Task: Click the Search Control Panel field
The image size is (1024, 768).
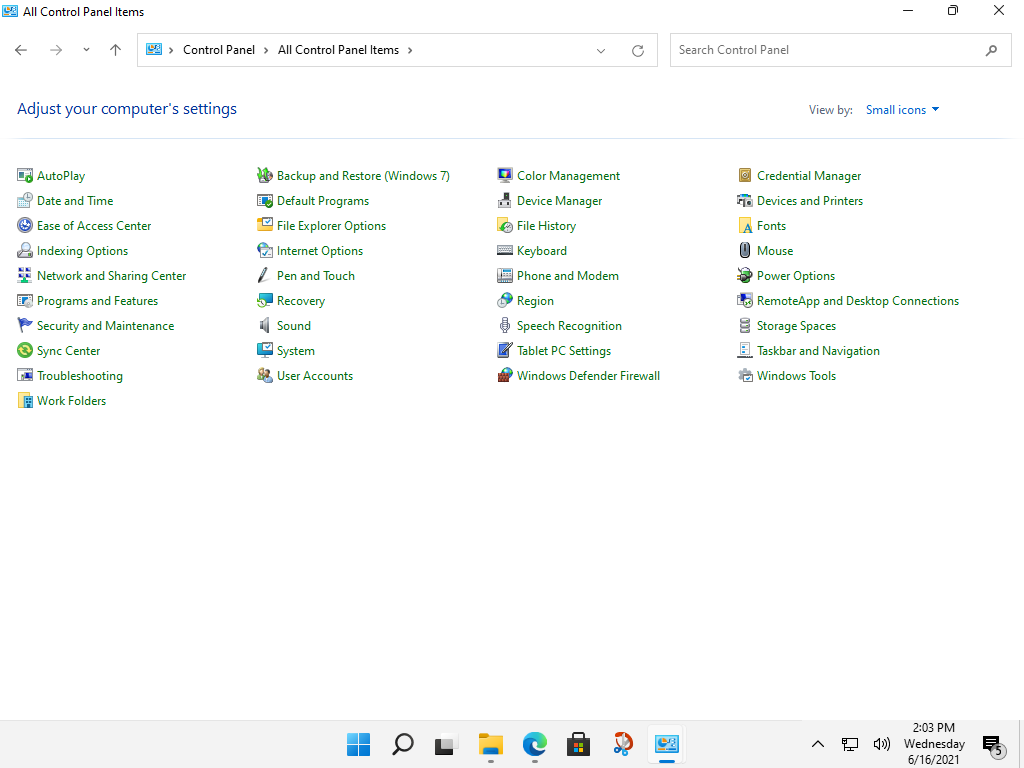Action: (840, 50)
